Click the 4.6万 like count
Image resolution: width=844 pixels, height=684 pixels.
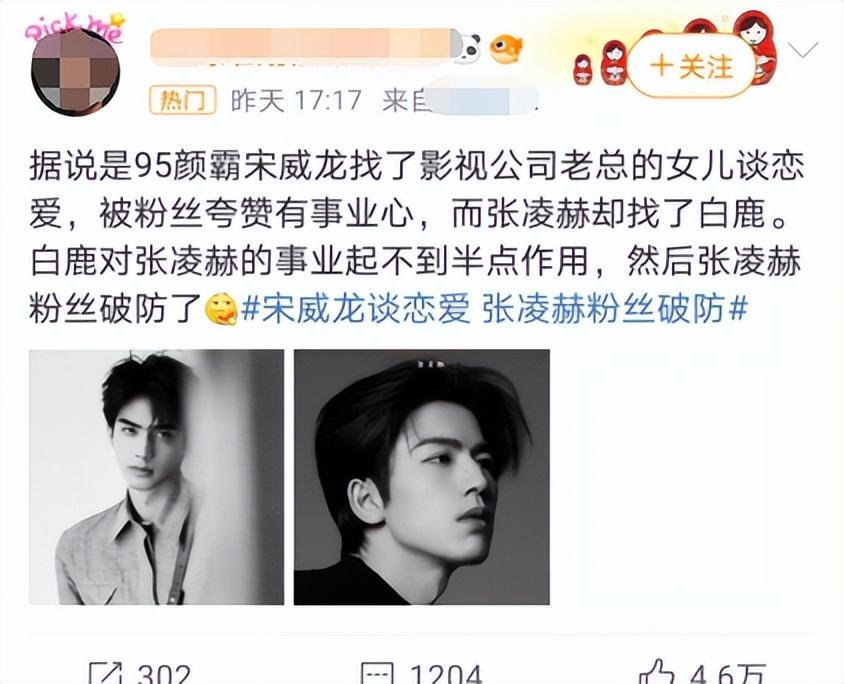pos(728,674)
